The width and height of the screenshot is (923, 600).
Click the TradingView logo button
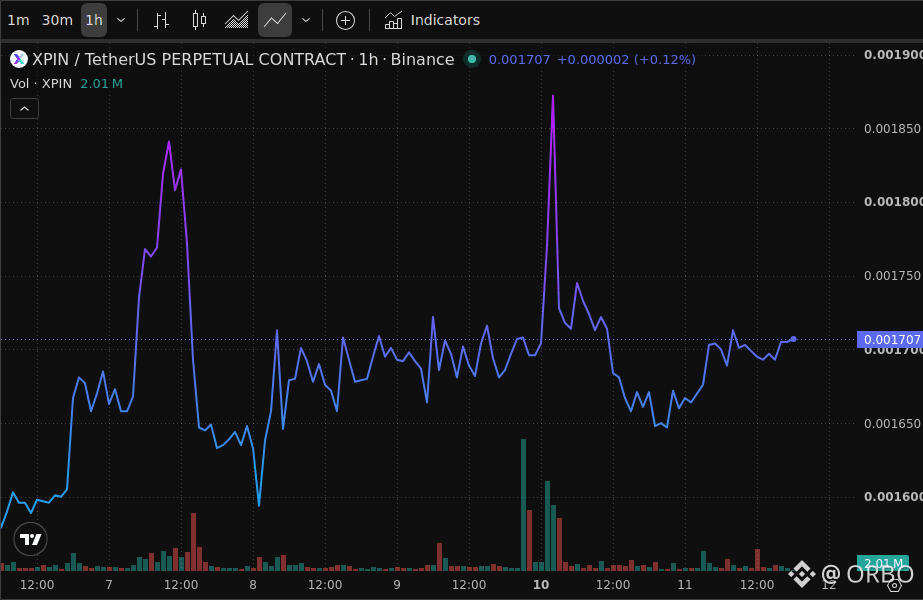tap(30, 539)
